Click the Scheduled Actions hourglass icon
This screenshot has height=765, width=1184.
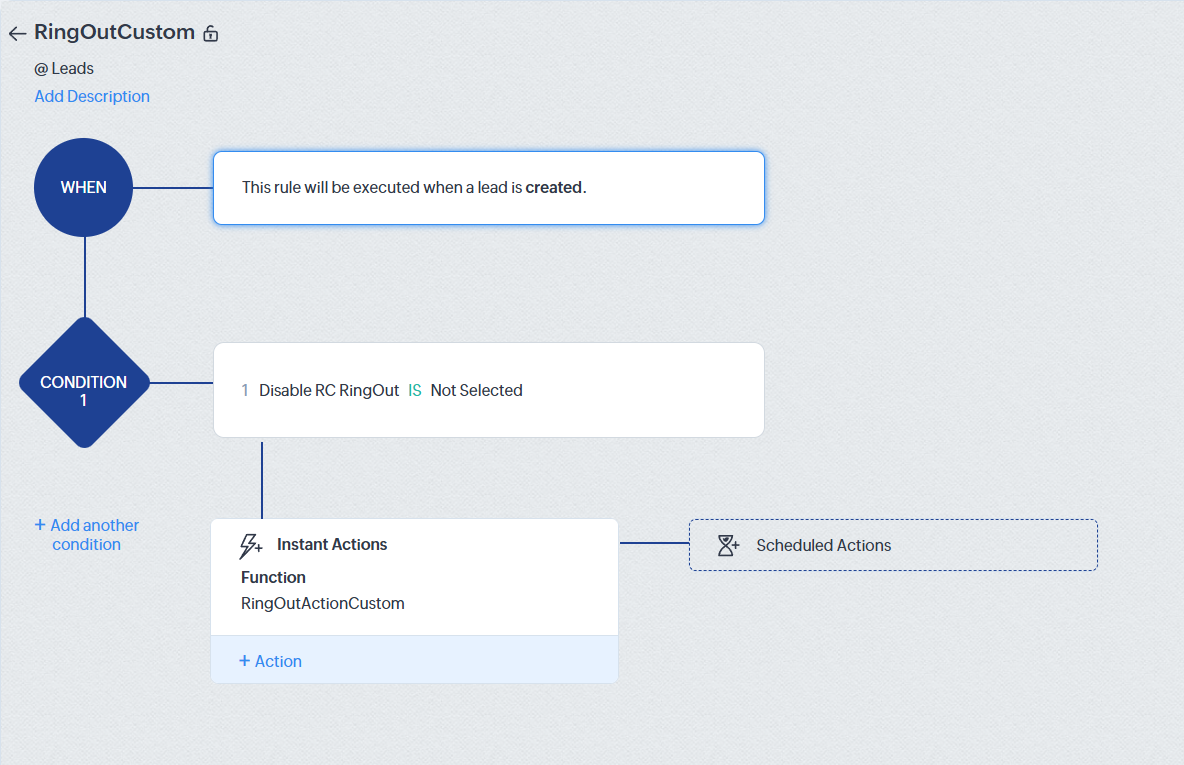click(x=728, y=545)
